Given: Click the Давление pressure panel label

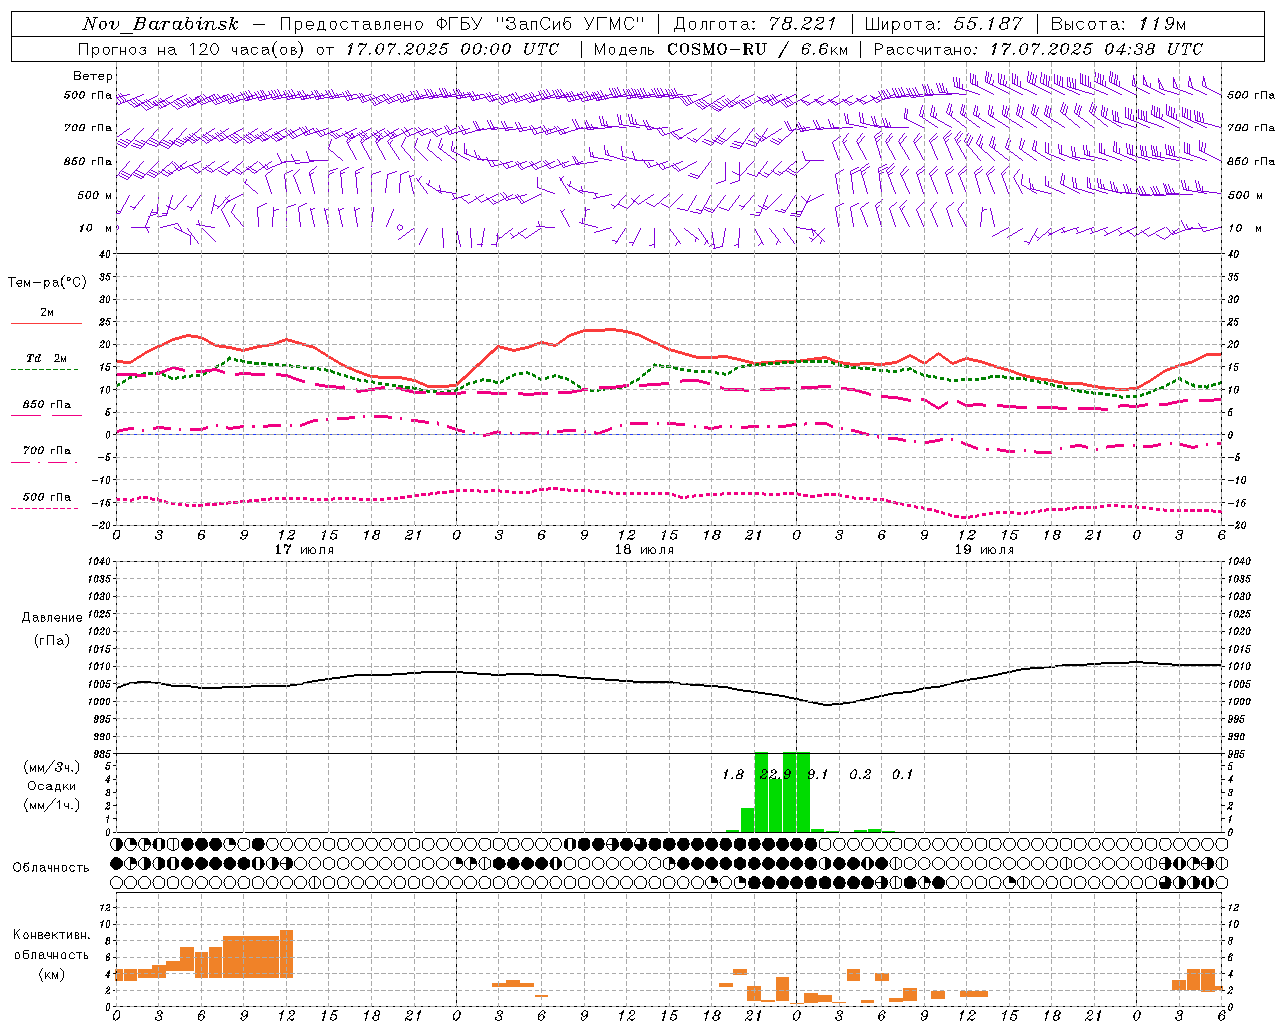Looking at the screenshot, I should (x=52, y=618).
